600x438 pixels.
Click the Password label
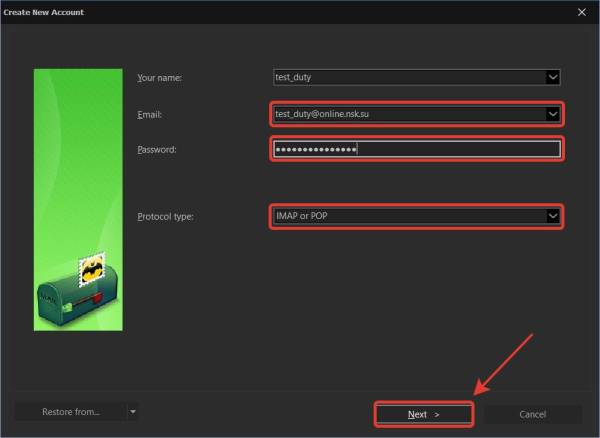(x=156, y=150)
